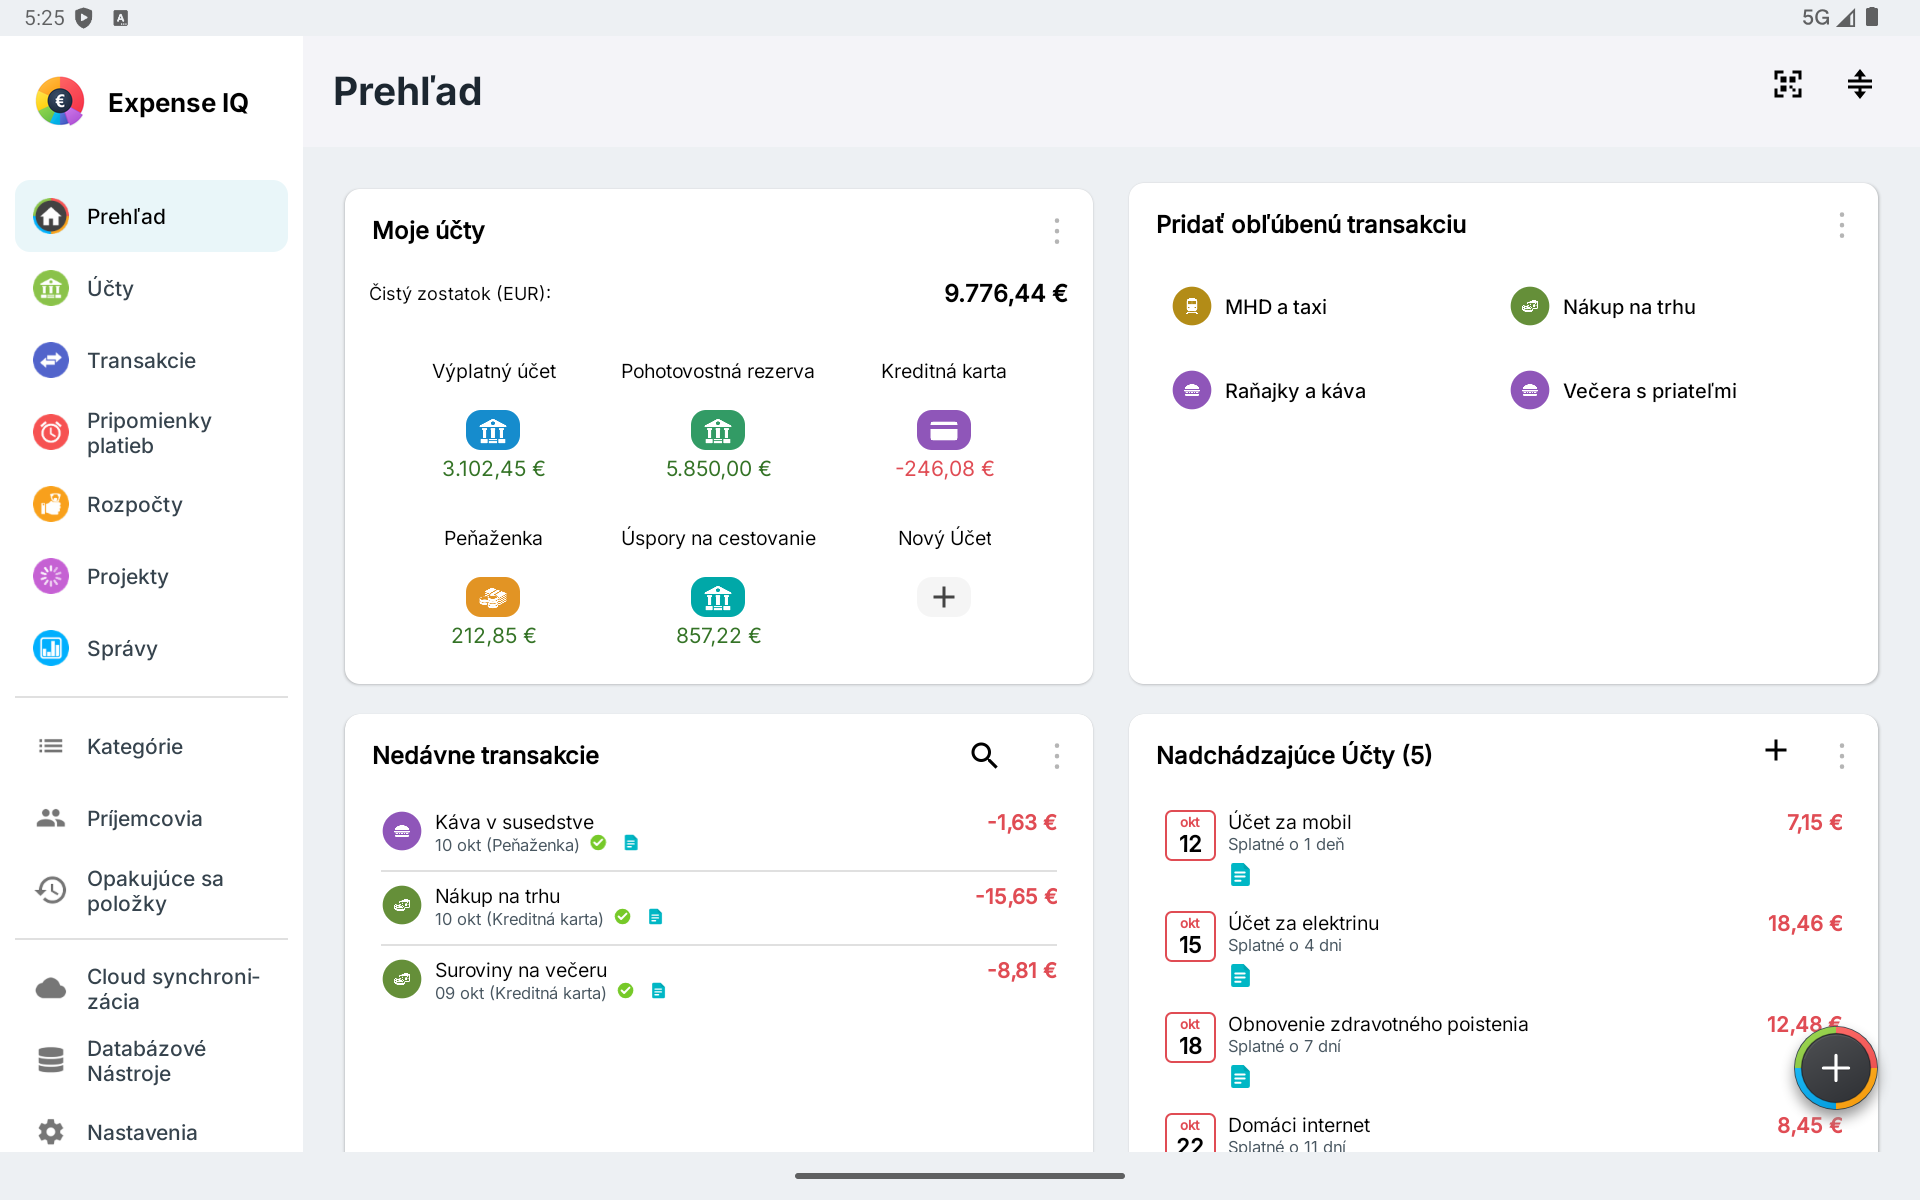Open Opakujúce sa položky in sidebar
This screenshot has width=1920, height=1200.
tap(151, 890)
